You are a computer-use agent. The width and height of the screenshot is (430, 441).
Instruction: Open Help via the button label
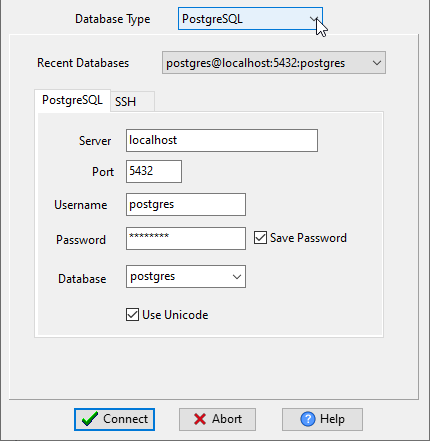click(332, 419)
